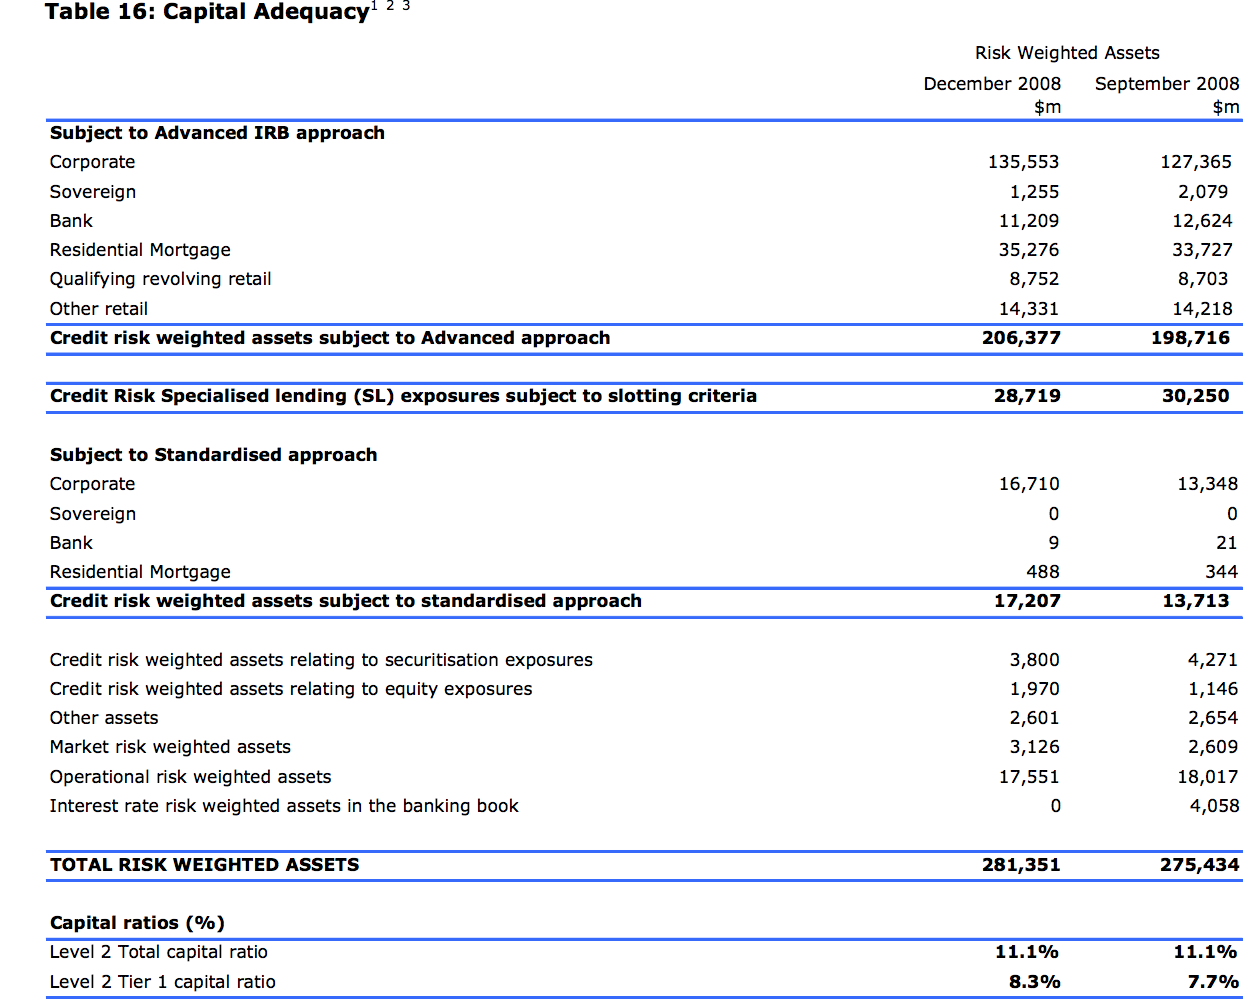
Task: Select the Corporate row under Advanced IRB
Action: [92, 162]
